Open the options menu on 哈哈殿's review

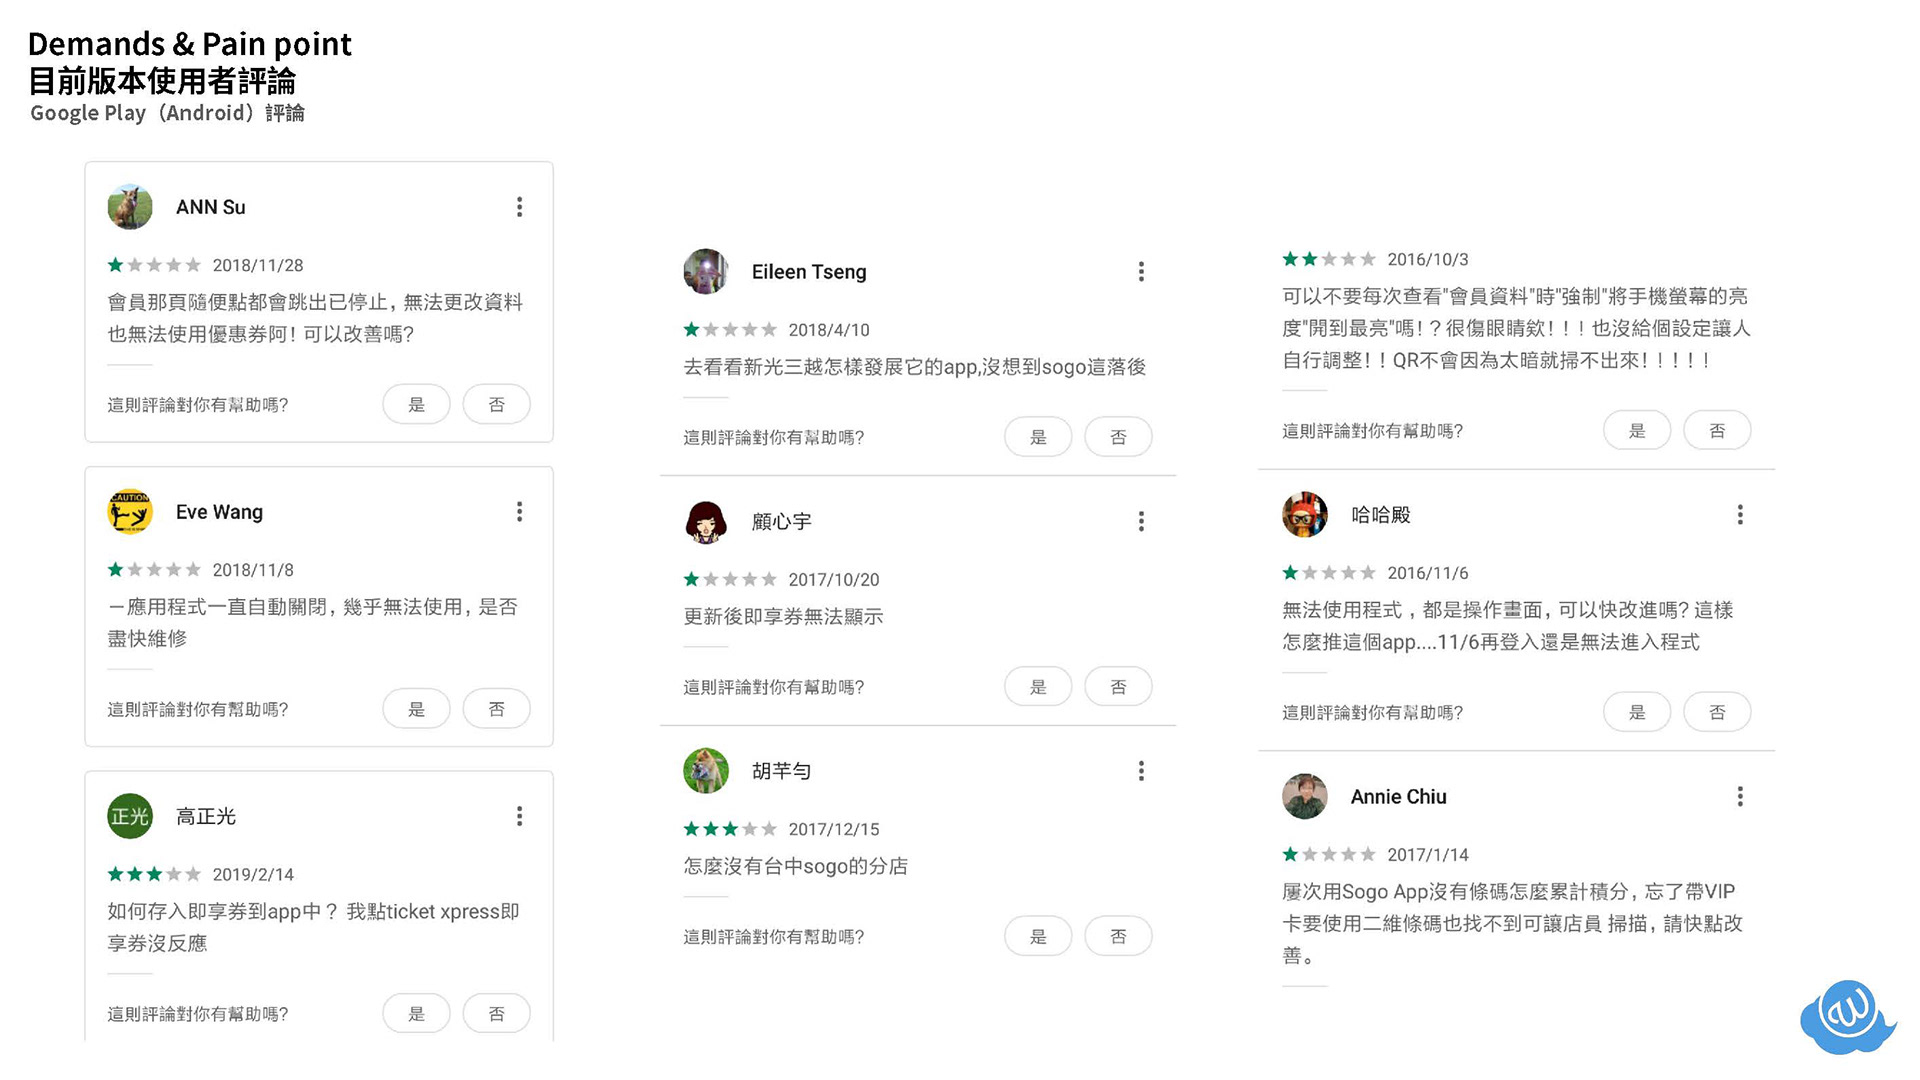[x=1740, y=515]
